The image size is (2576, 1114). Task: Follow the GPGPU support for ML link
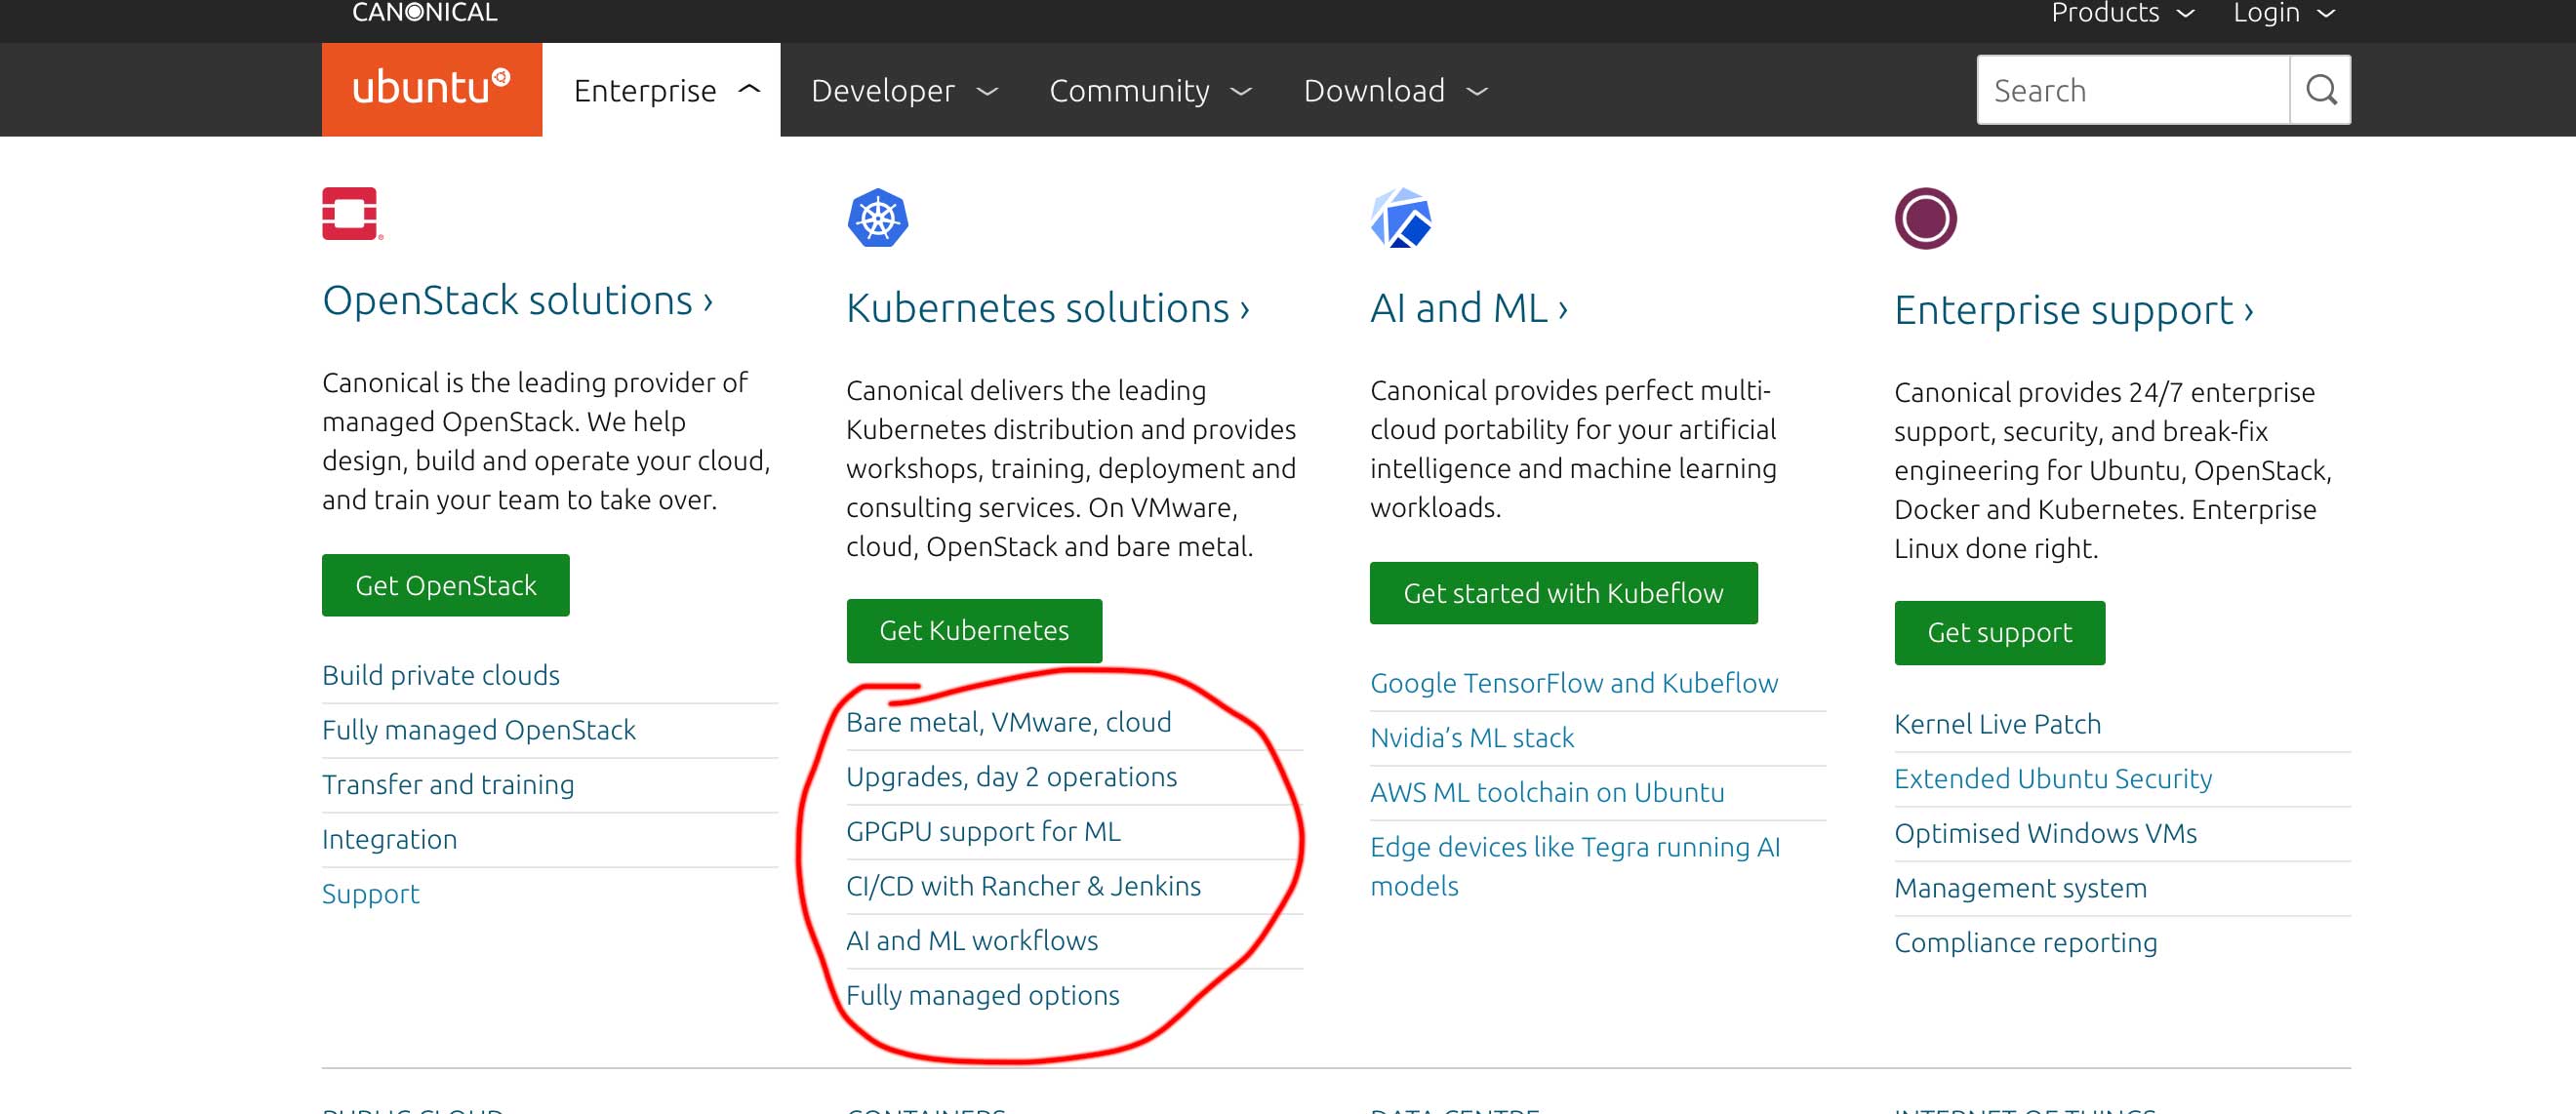982,831
